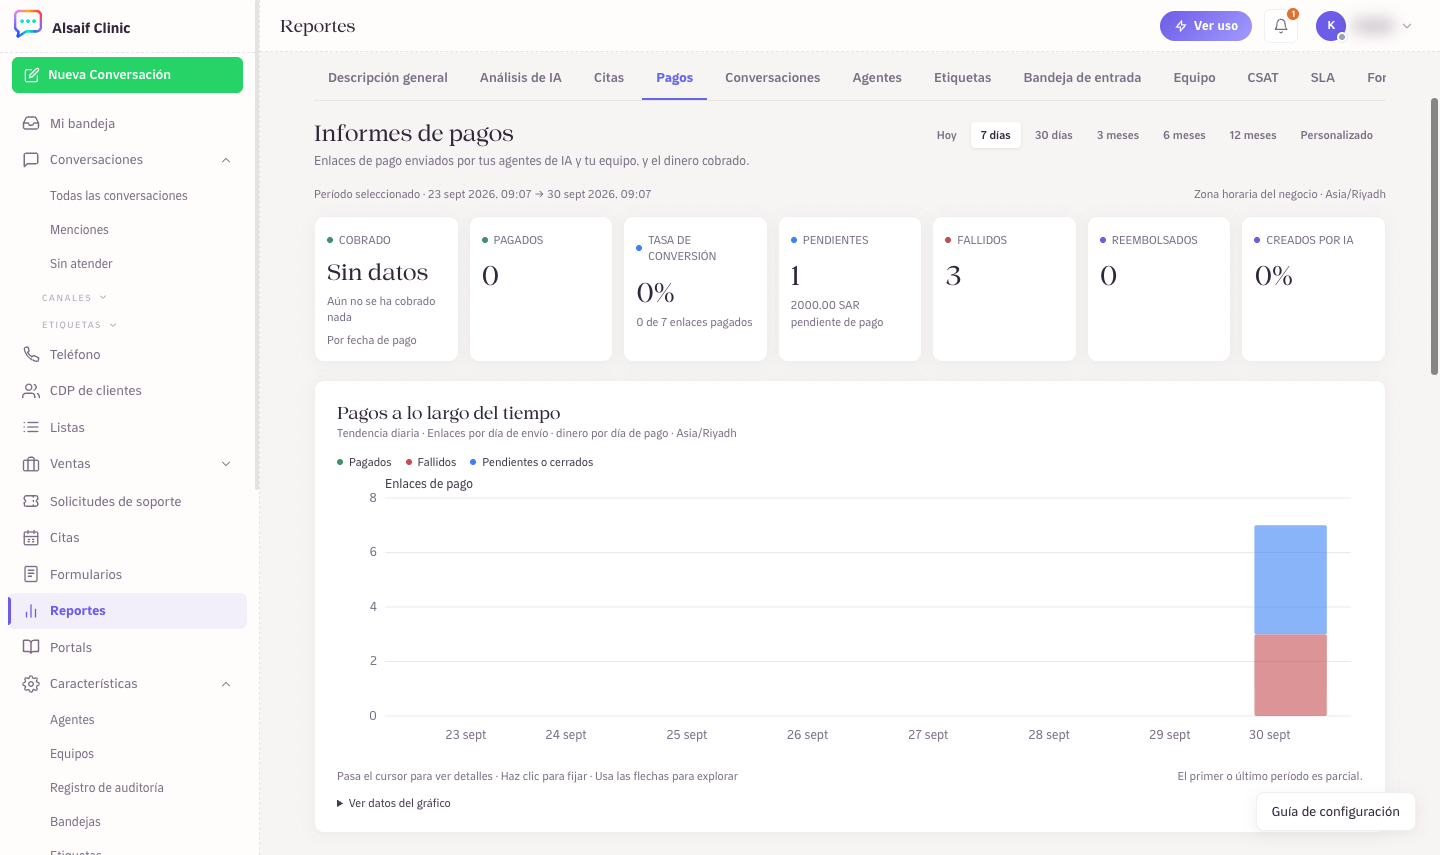
Task: Open the SLA report tab
Action: [x=1323, y=77]
